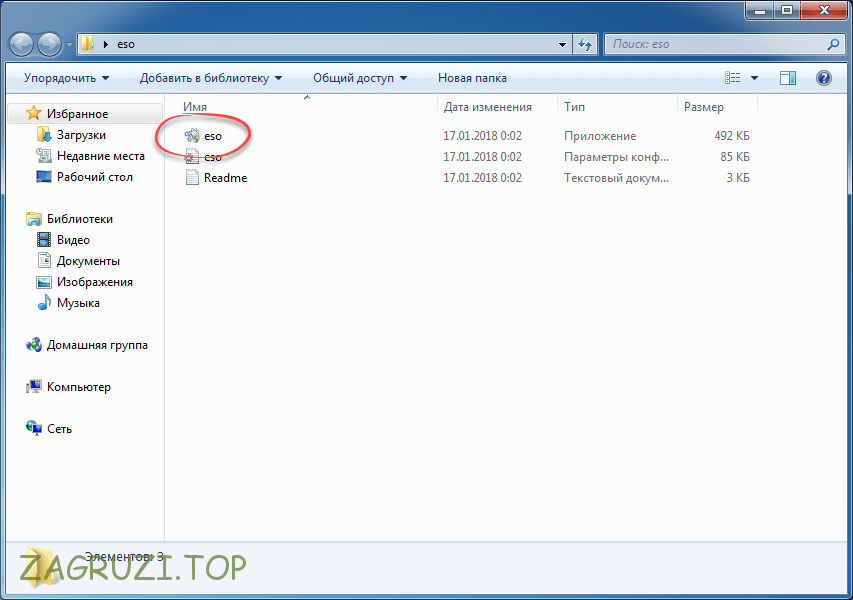Click the folder icon in address bar

[x=87, y=44]
